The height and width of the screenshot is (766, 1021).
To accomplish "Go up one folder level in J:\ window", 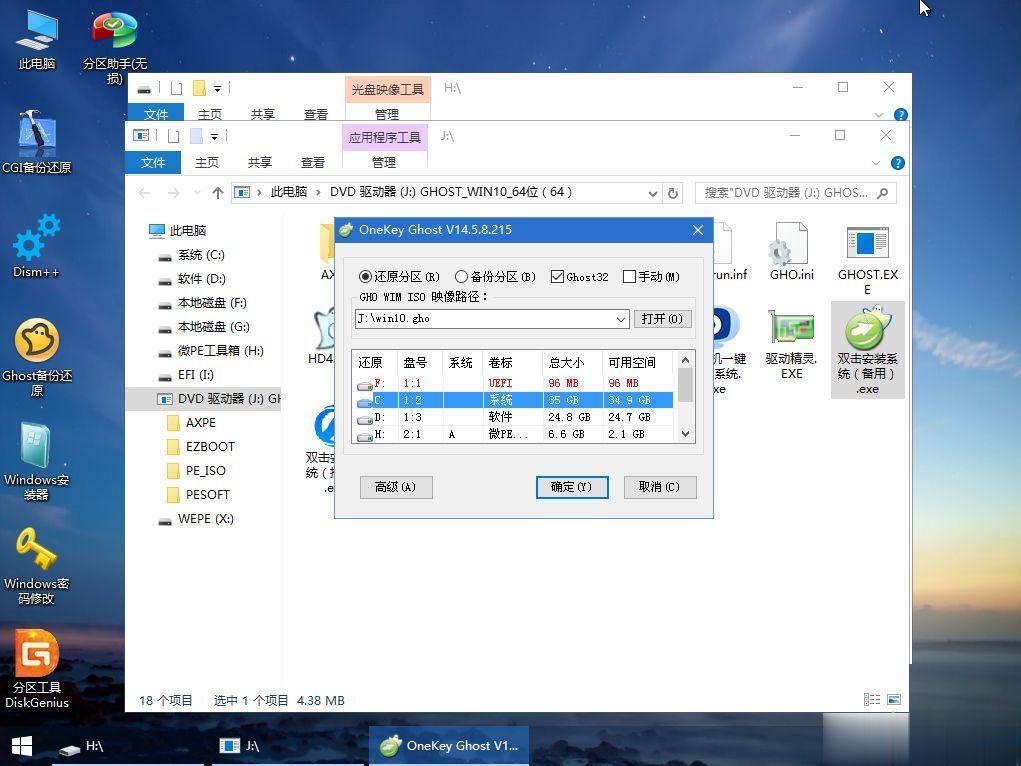I will [217, 193].
